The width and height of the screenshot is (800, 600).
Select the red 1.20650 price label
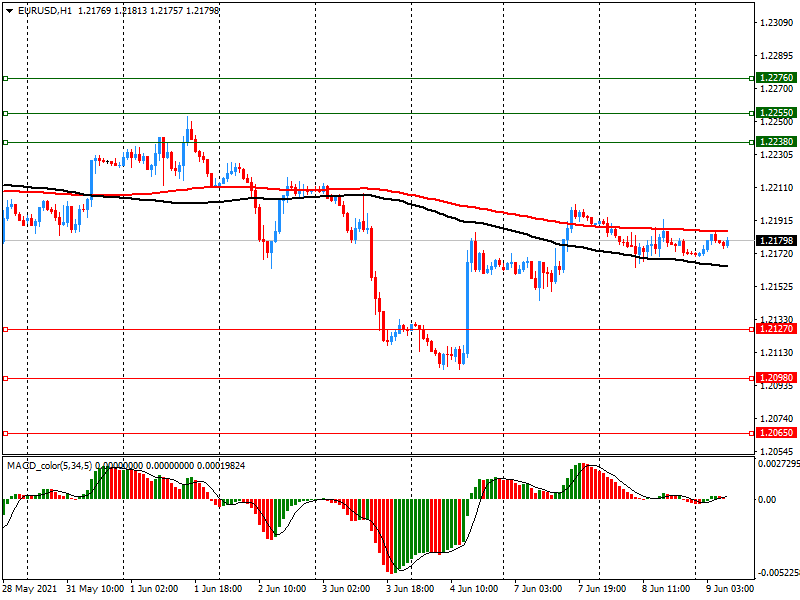(776, 433)
